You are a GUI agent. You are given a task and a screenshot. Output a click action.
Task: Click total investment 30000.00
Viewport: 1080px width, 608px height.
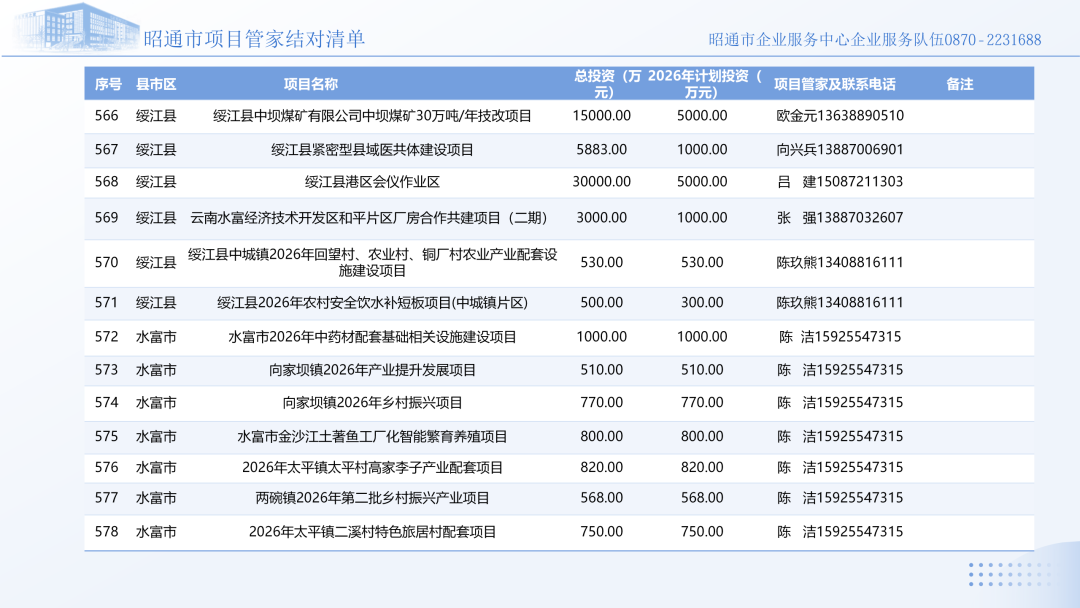(601, 182)
